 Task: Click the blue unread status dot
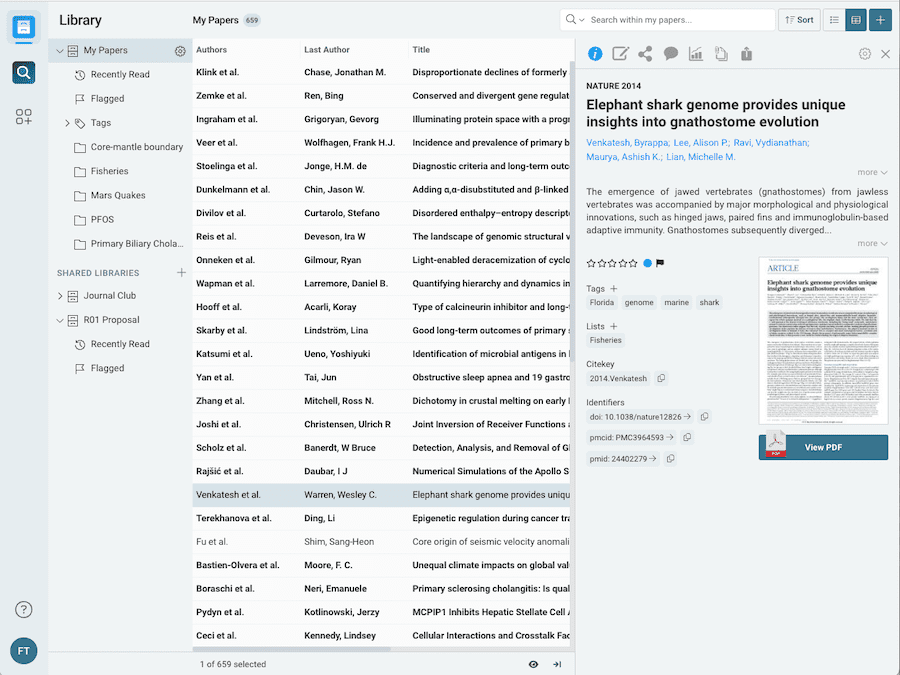(x=647, y=265)
